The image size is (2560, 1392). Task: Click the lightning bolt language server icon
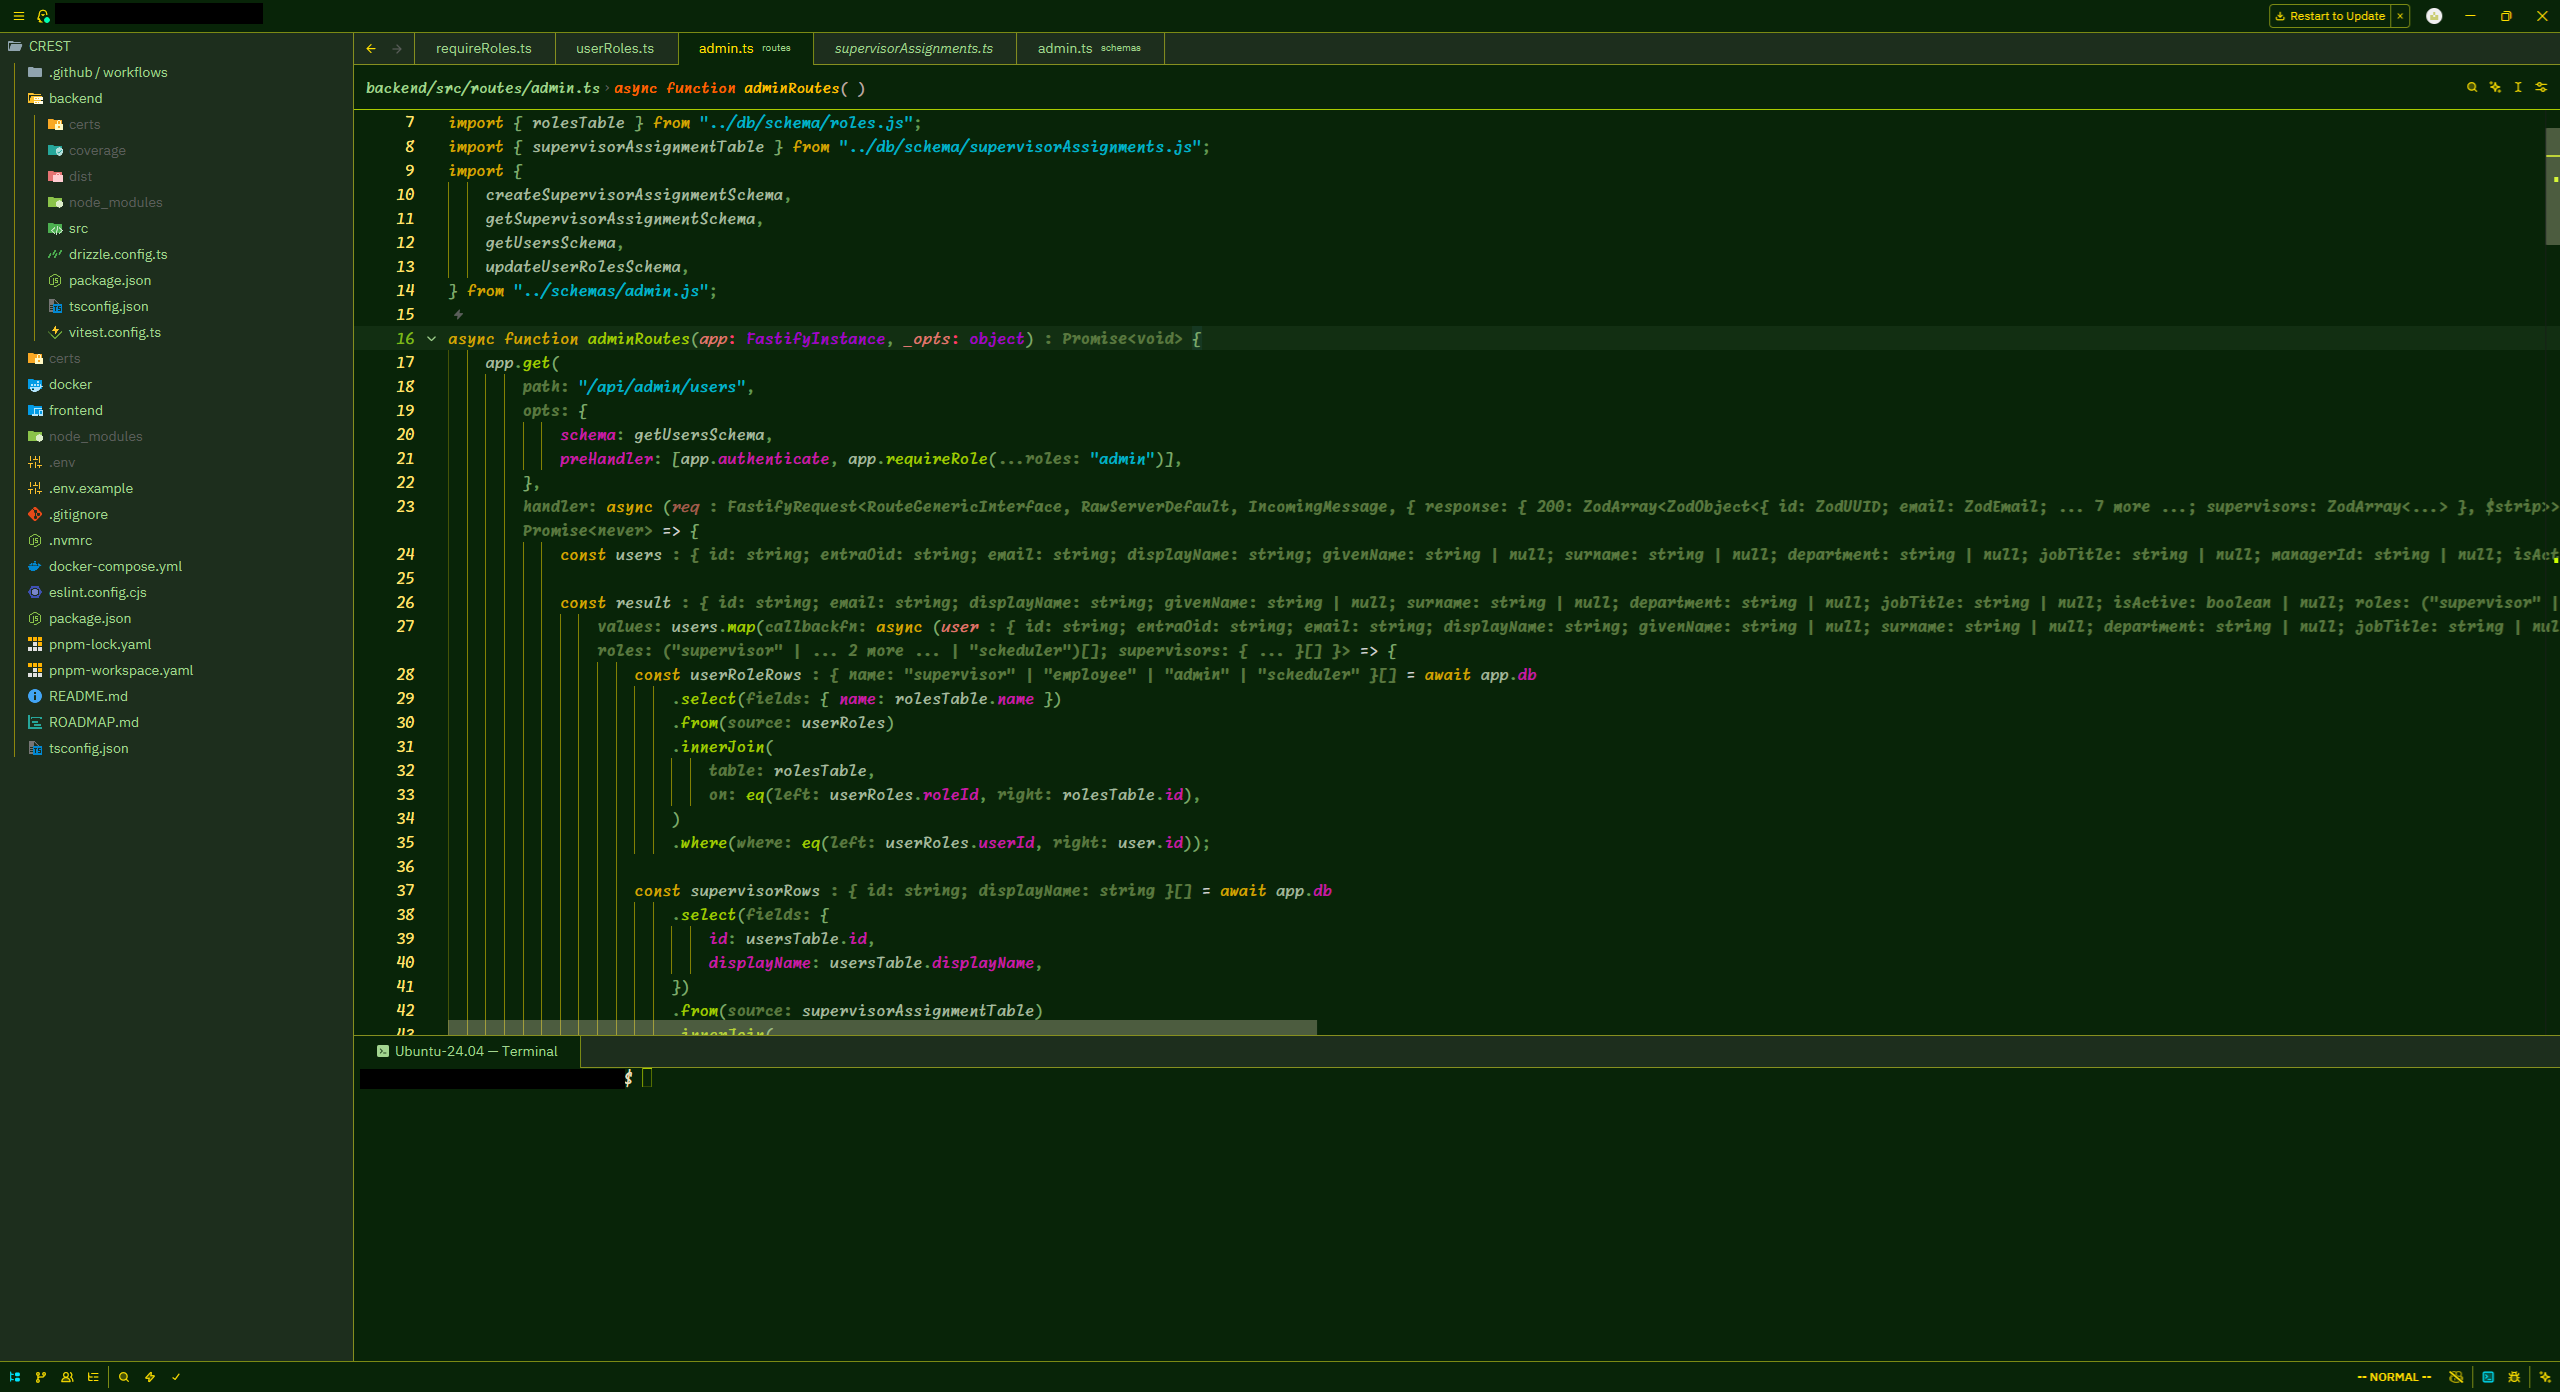[150, 1377]
